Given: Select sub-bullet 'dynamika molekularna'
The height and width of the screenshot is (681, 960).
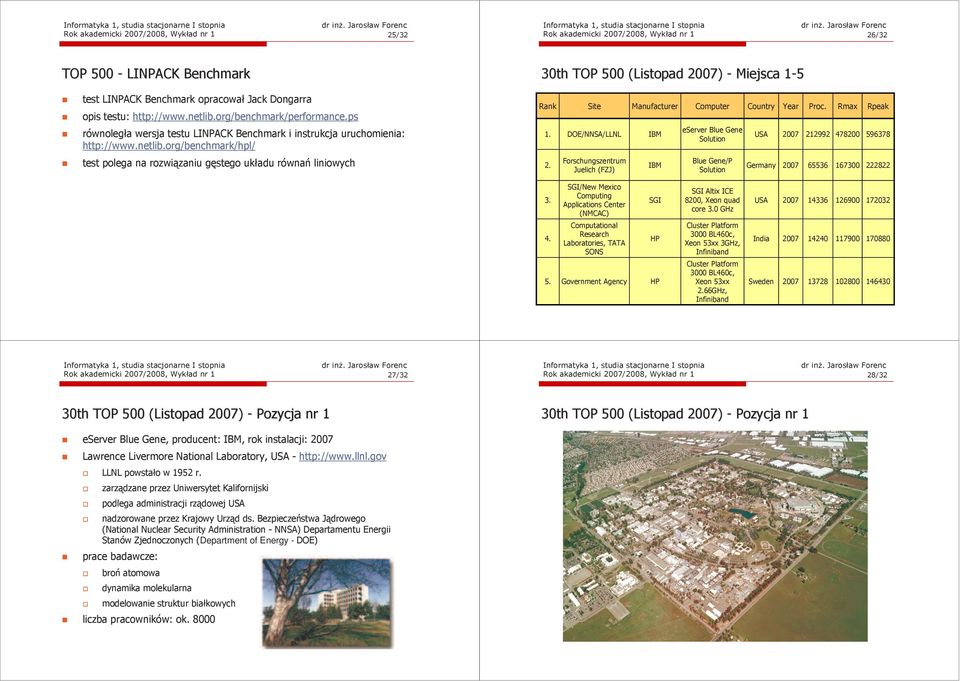Looking at the screenshot, I should tap(146, 588).
